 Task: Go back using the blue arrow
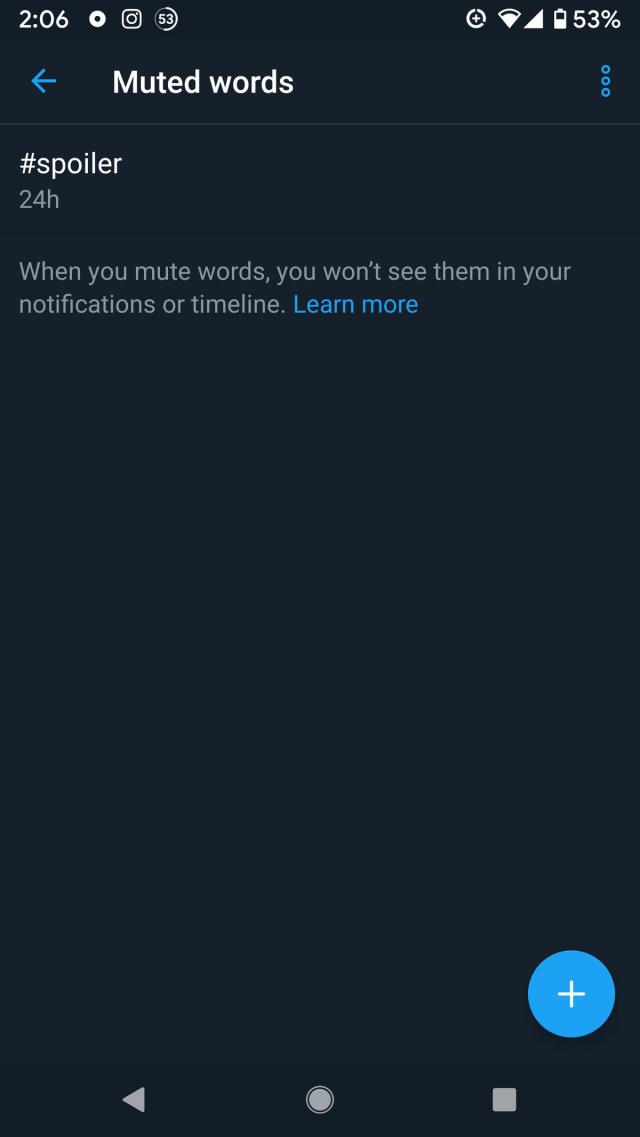pos(43,81)
